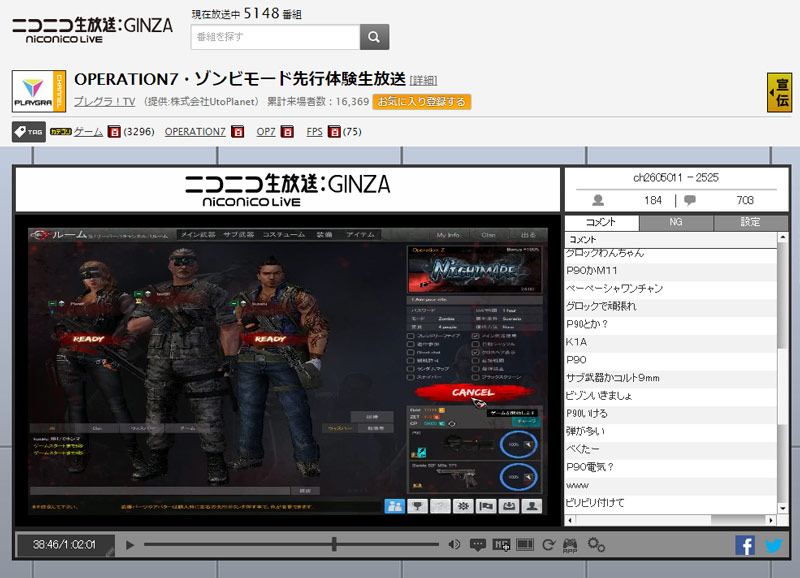Click the yellow 宣伝 promotion button
800x578 pixels.
point(779,92)
